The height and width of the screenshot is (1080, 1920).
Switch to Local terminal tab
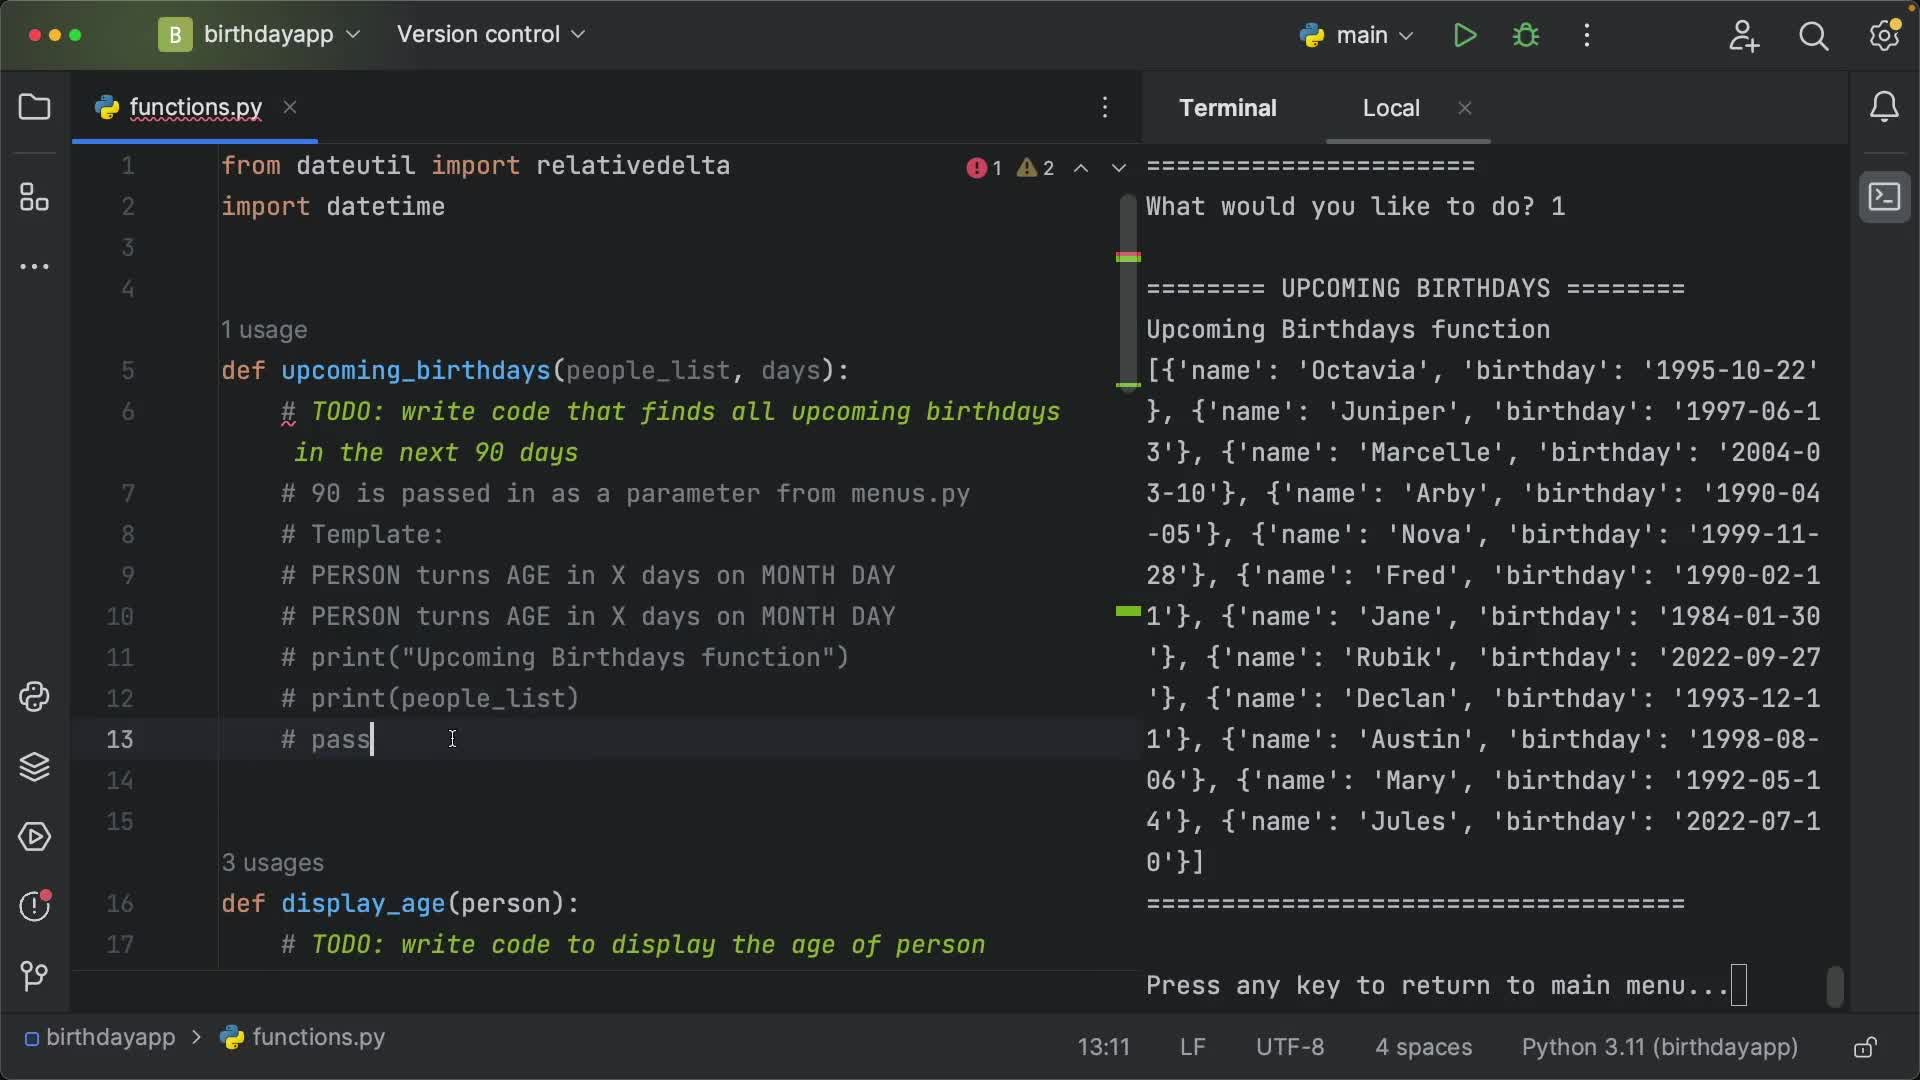(1390, 108)
